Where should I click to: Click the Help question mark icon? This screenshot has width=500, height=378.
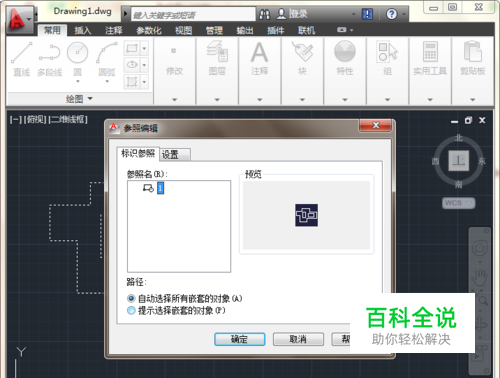click(x=391, y=14)
